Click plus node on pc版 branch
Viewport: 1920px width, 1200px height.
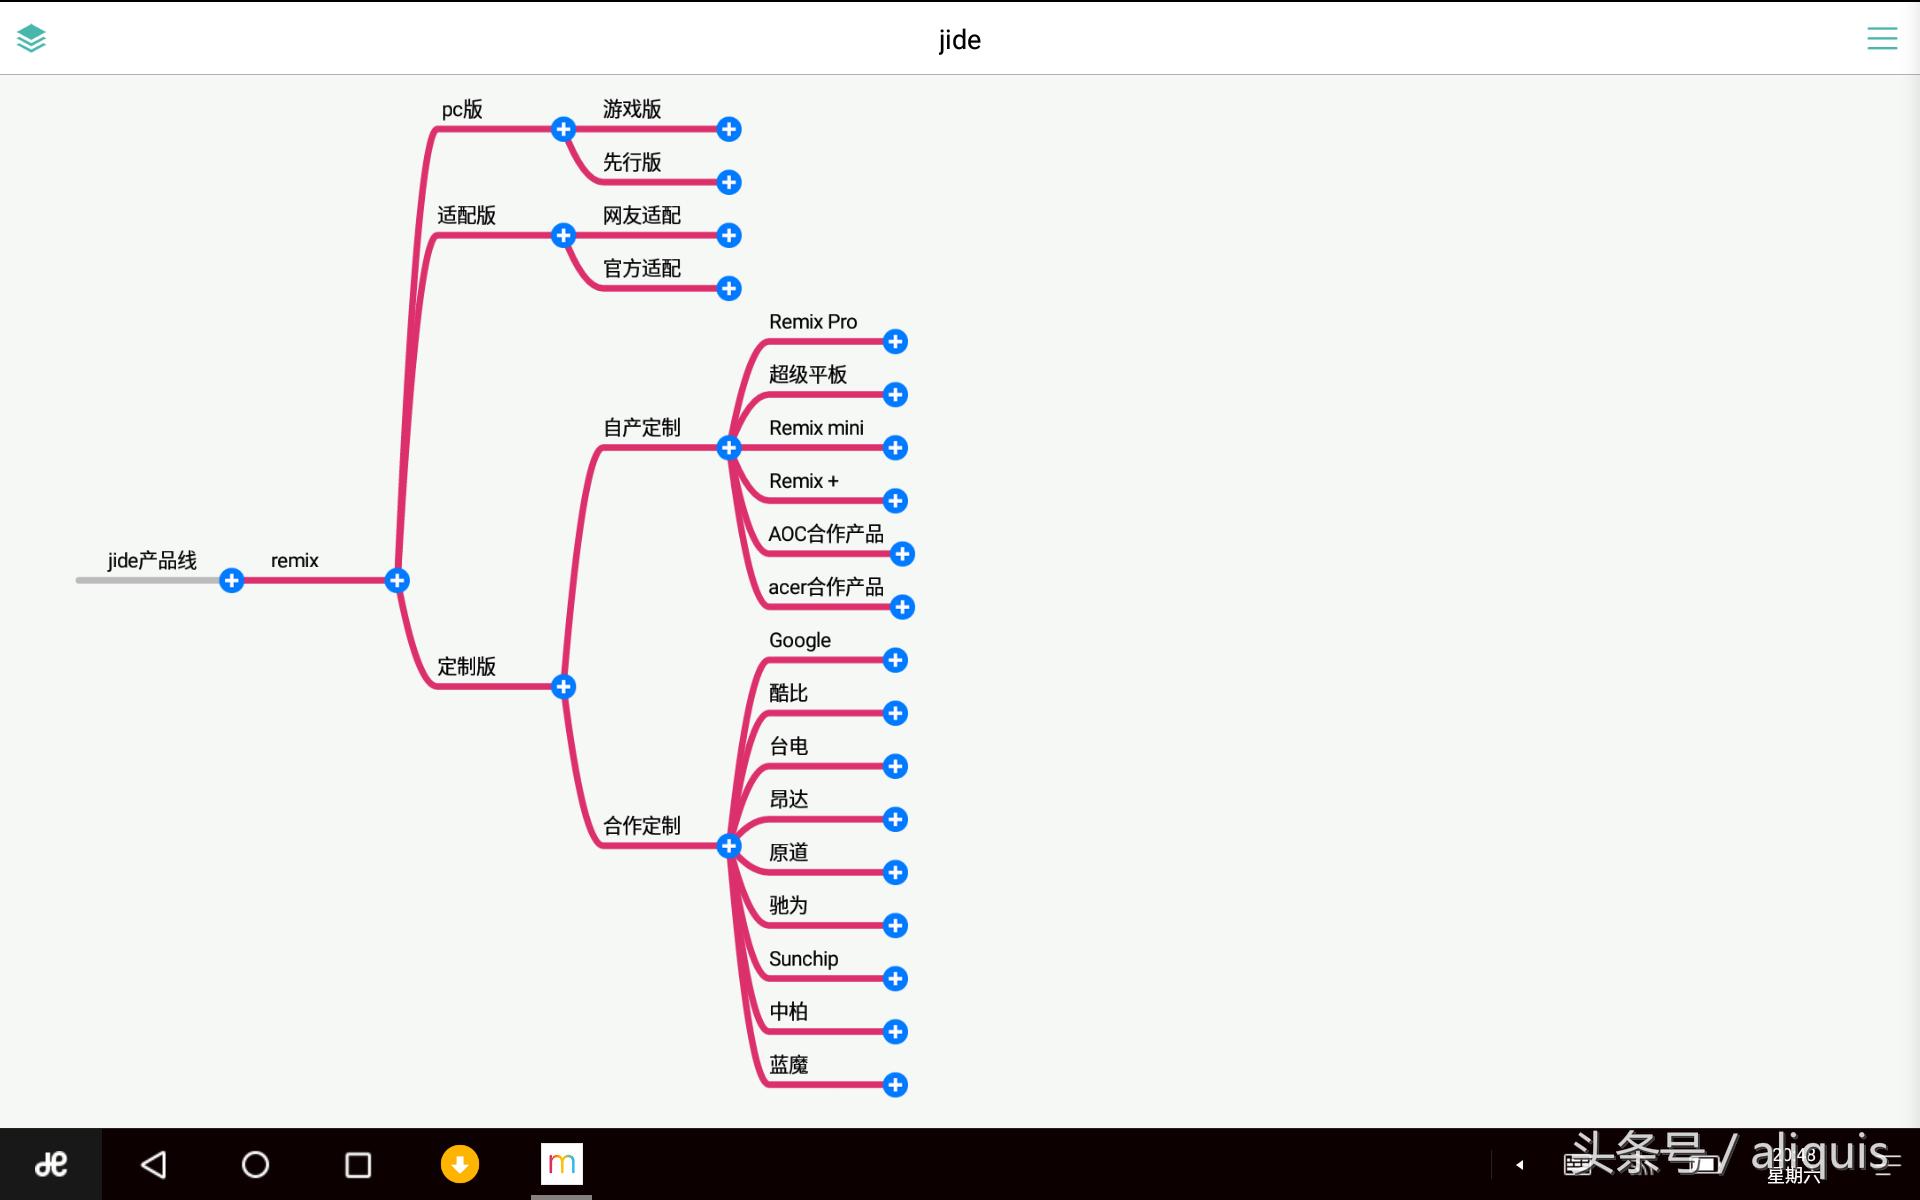563,129
